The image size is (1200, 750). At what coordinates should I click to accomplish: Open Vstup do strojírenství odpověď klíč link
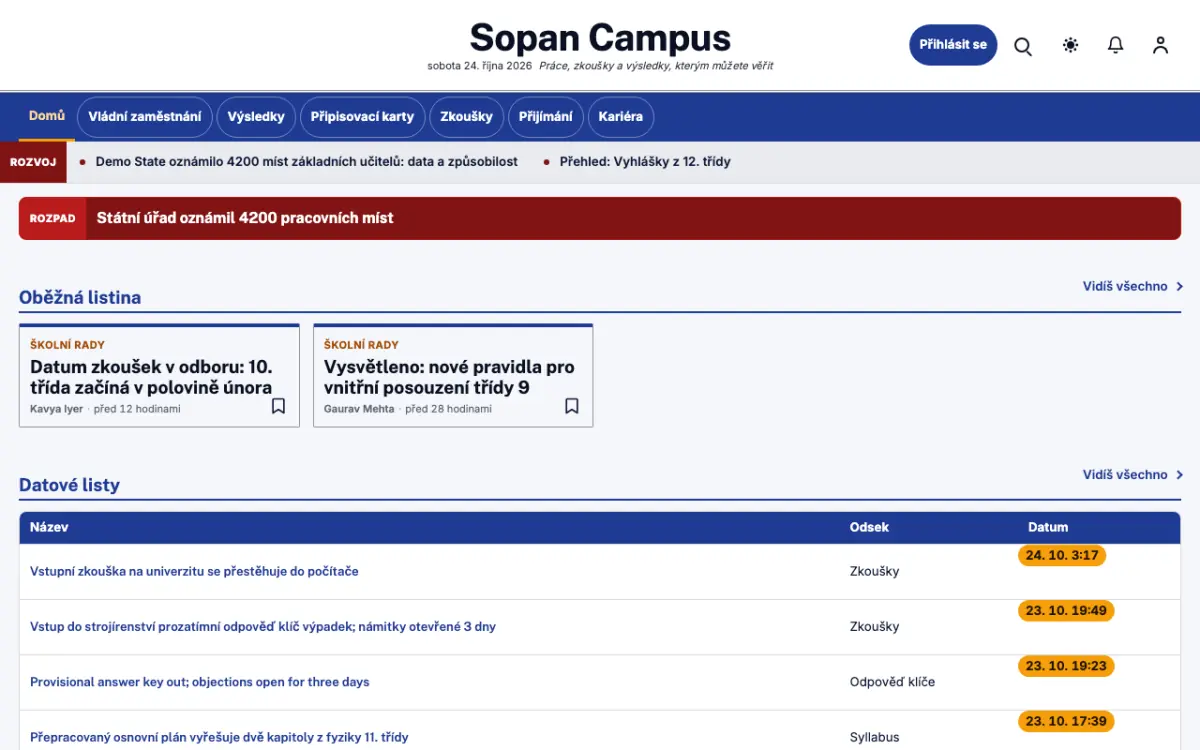tap(263, 627)
